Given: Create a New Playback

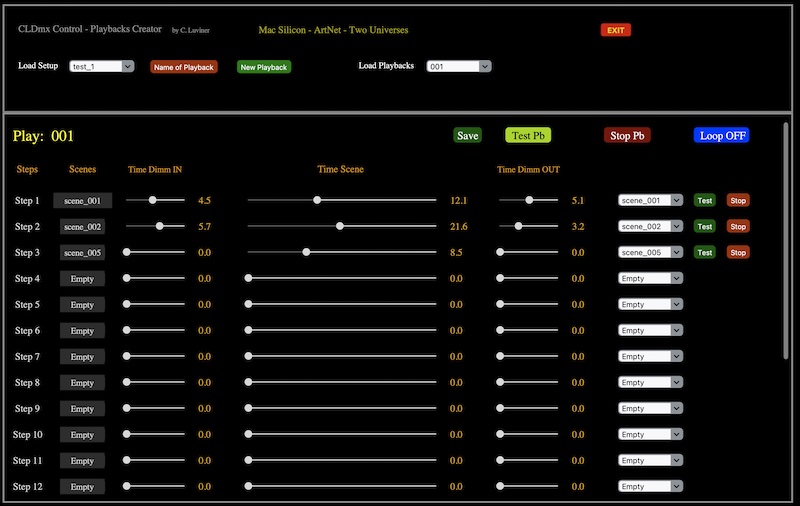Looking at the screenshot, I should pyautogui.click(x=264, y=67).
